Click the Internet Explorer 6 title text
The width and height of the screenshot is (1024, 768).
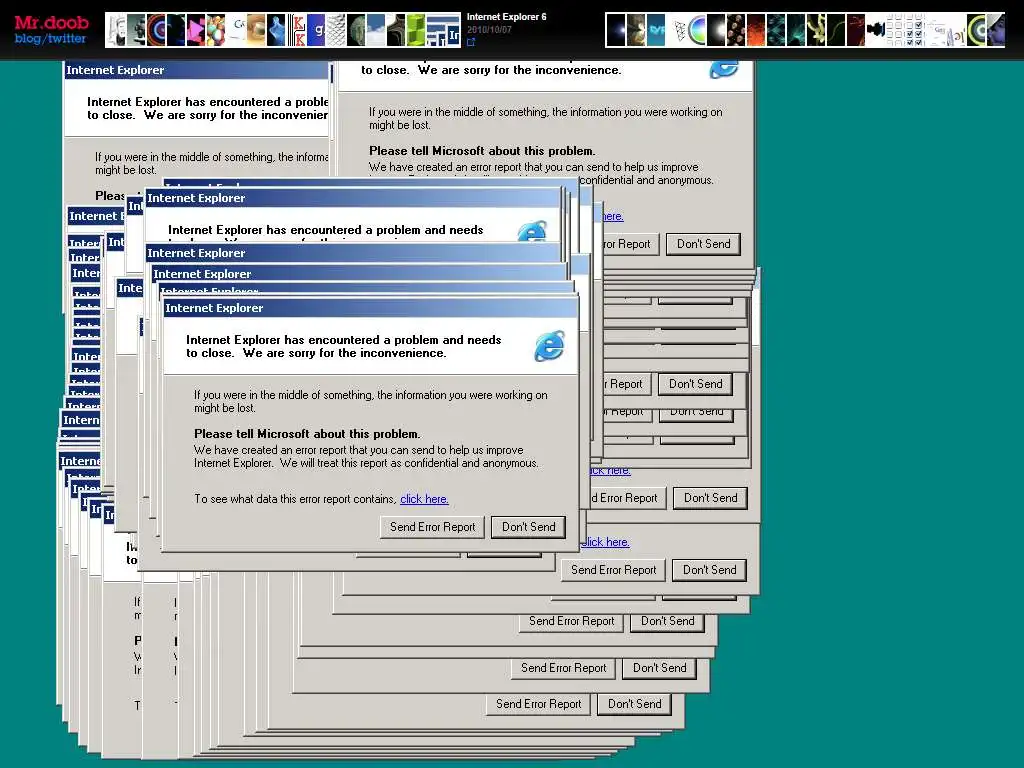pos(506,17)
